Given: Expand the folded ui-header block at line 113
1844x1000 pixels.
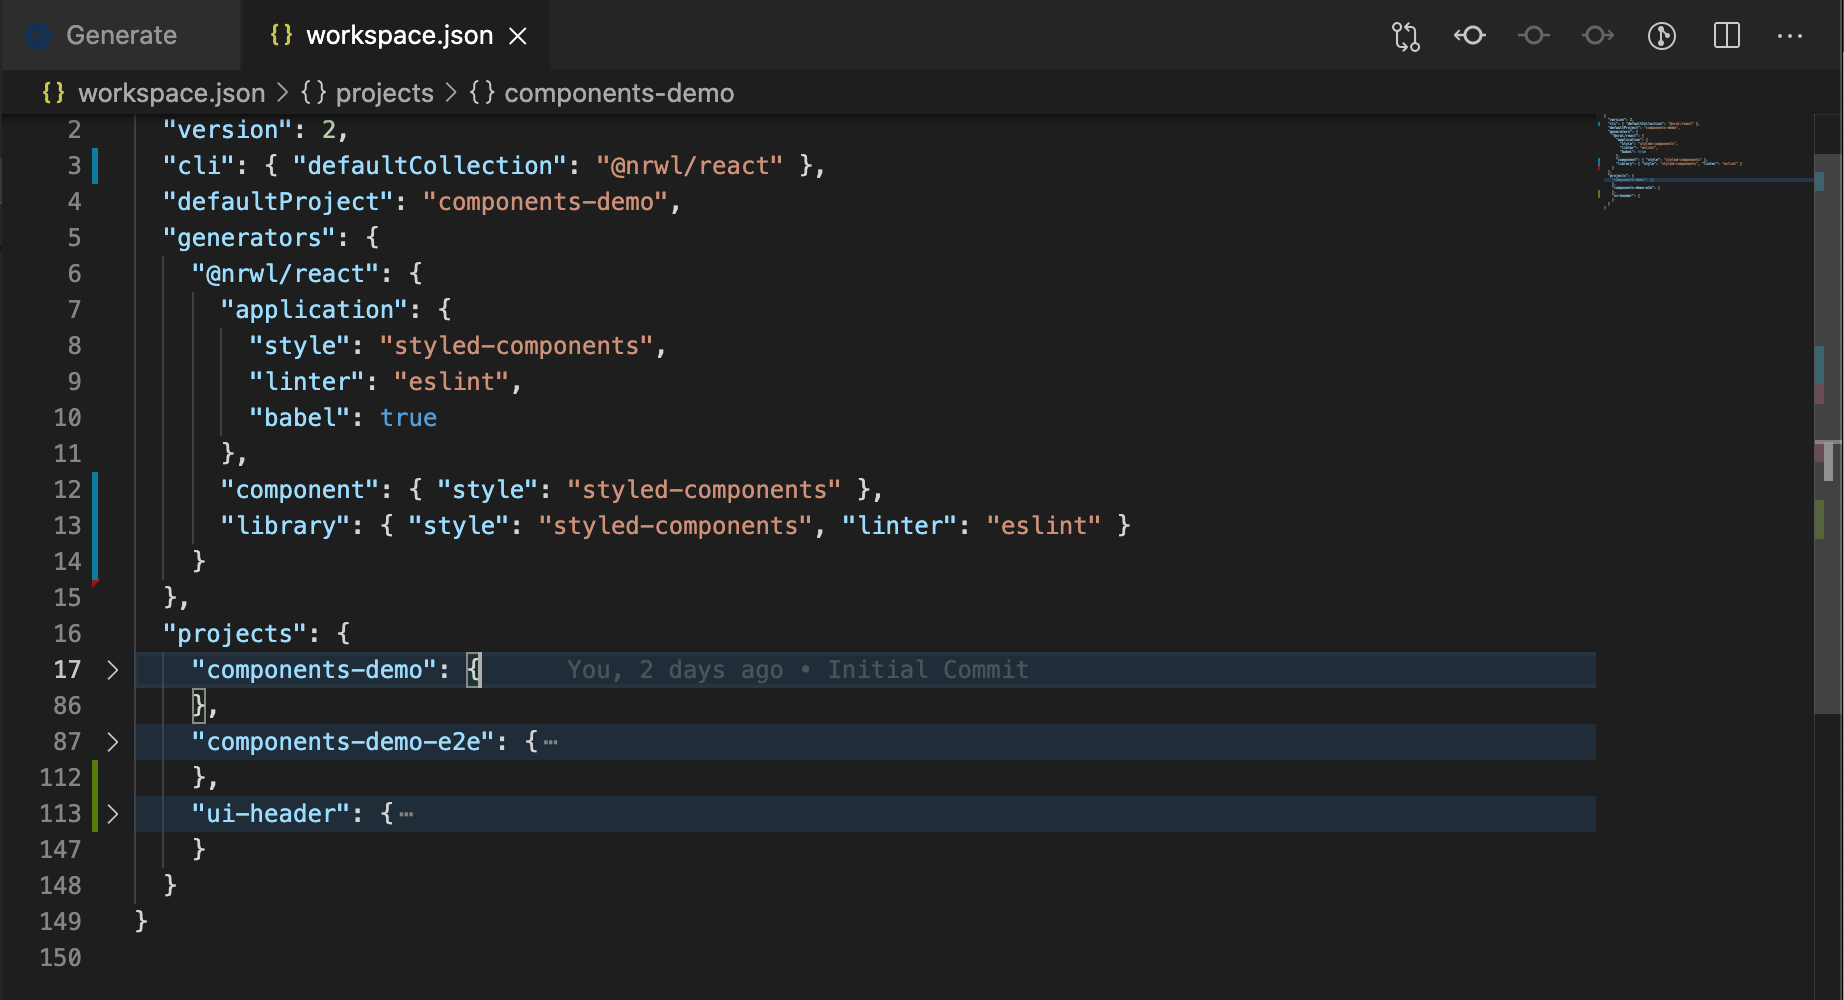Looking at the screenshot, I should [x=113, y=814].
